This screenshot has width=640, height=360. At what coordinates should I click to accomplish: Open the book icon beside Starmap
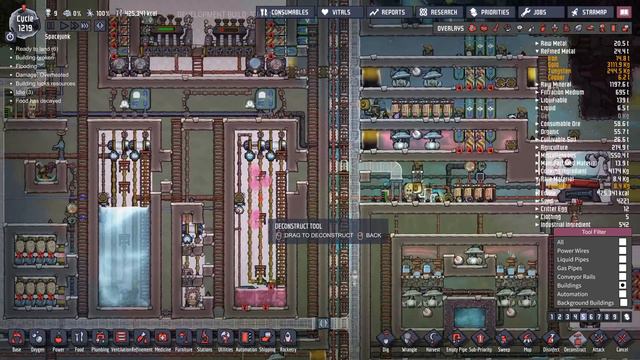(x=624, y=12)
